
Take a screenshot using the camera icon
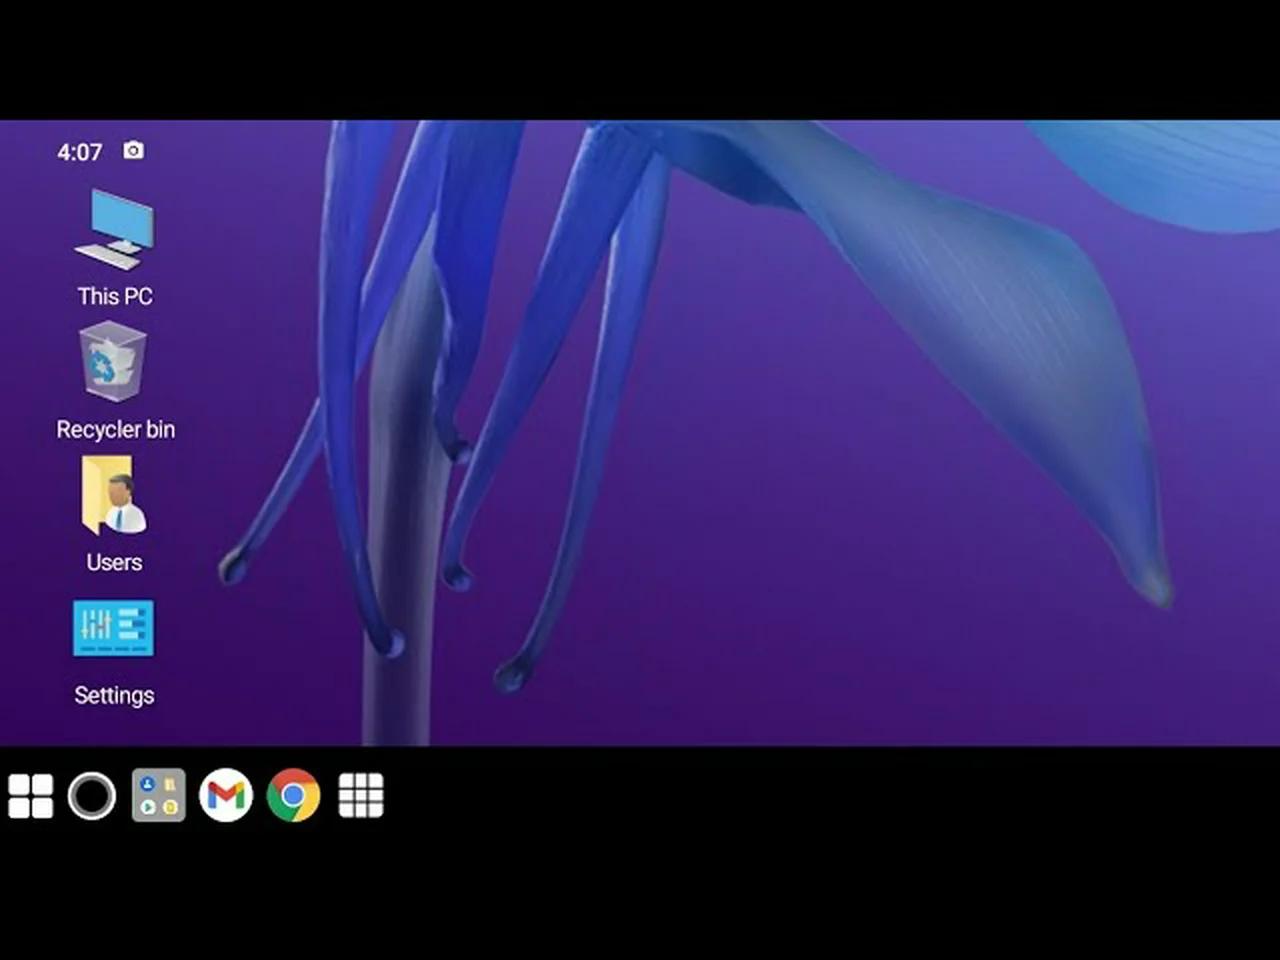click(133, 150)
